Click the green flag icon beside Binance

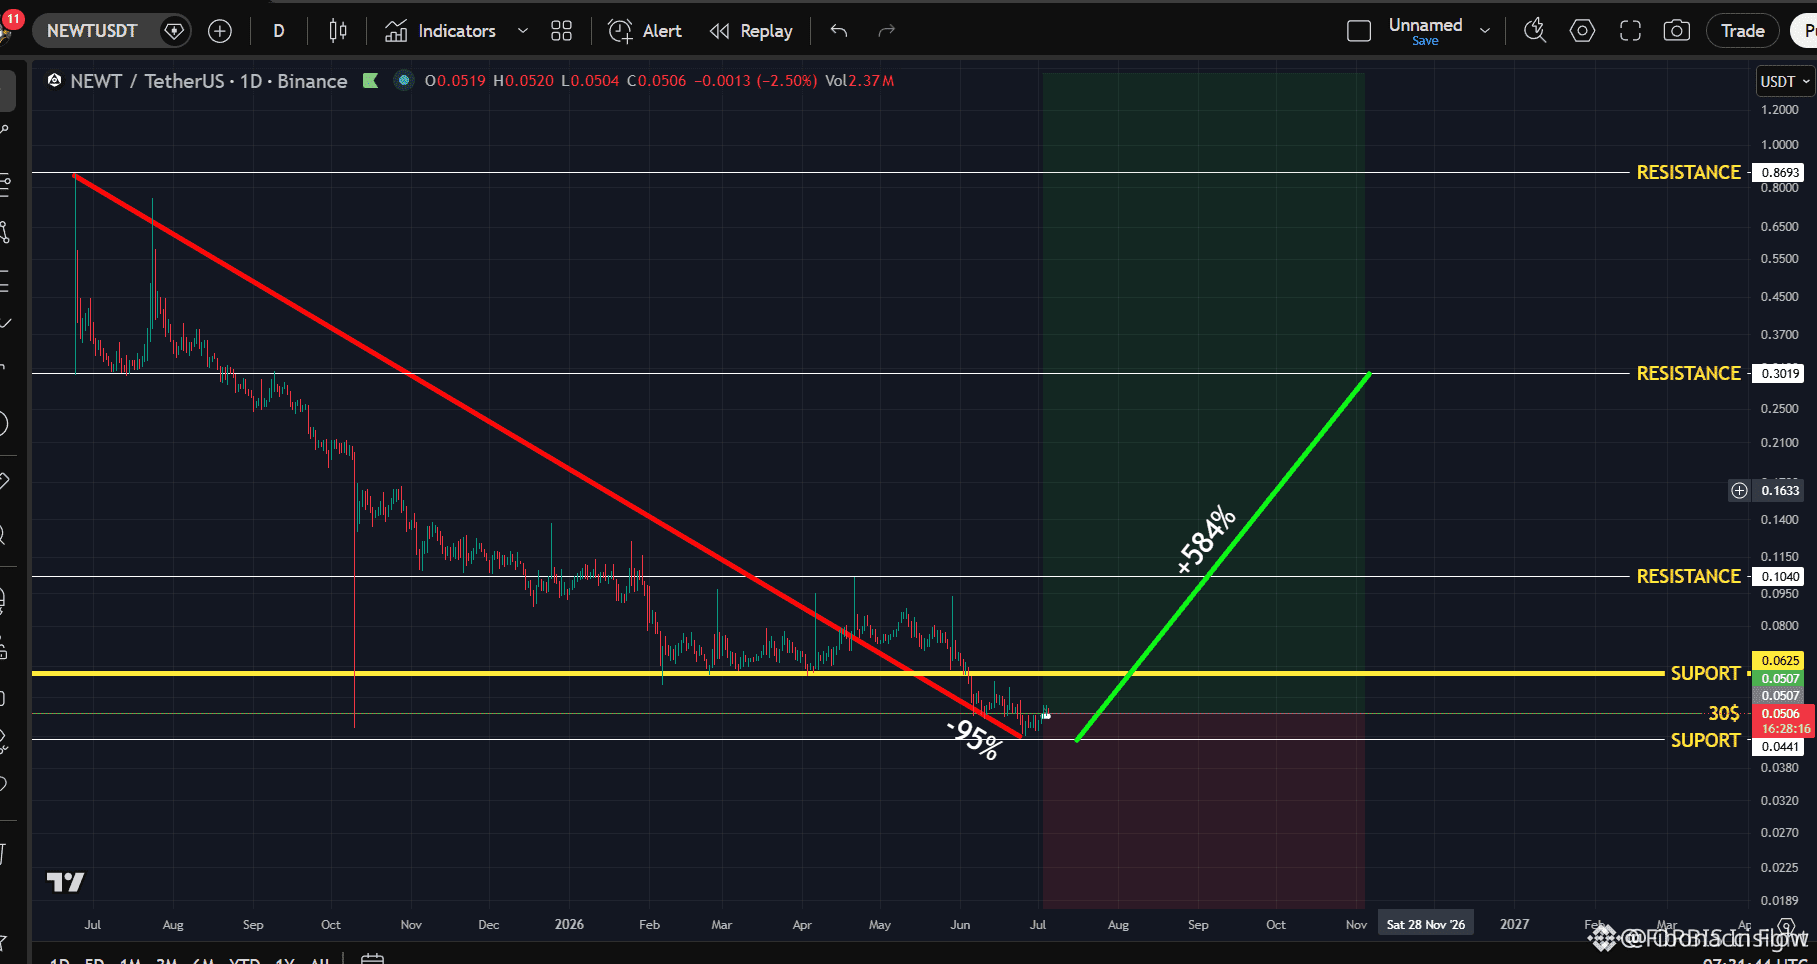[x=371, y=81]
